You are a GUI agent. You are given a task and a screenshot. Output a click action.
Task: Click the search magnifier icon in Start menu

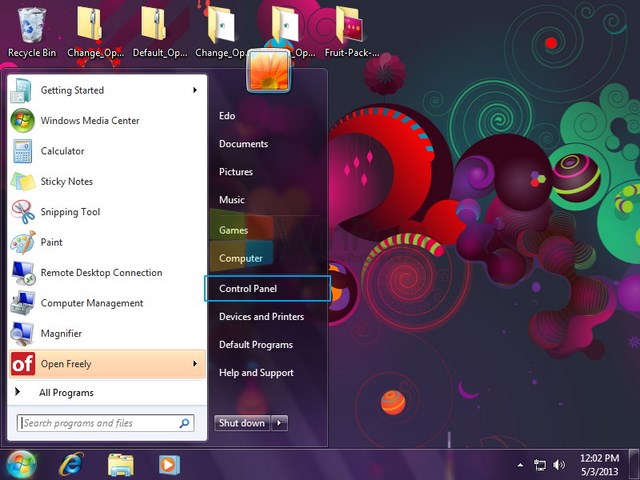184,423
